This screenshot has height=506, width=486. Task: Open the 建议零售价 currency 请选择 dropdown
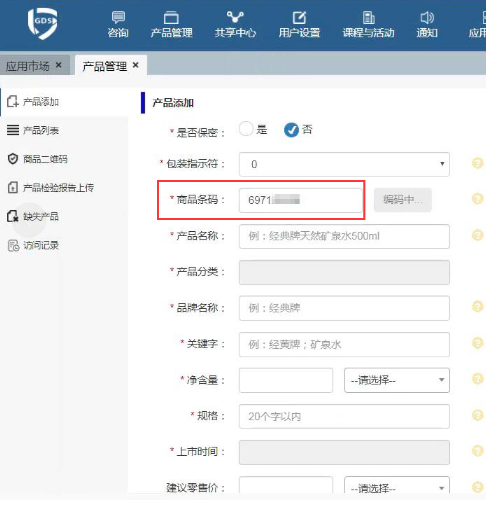(397, 485)
